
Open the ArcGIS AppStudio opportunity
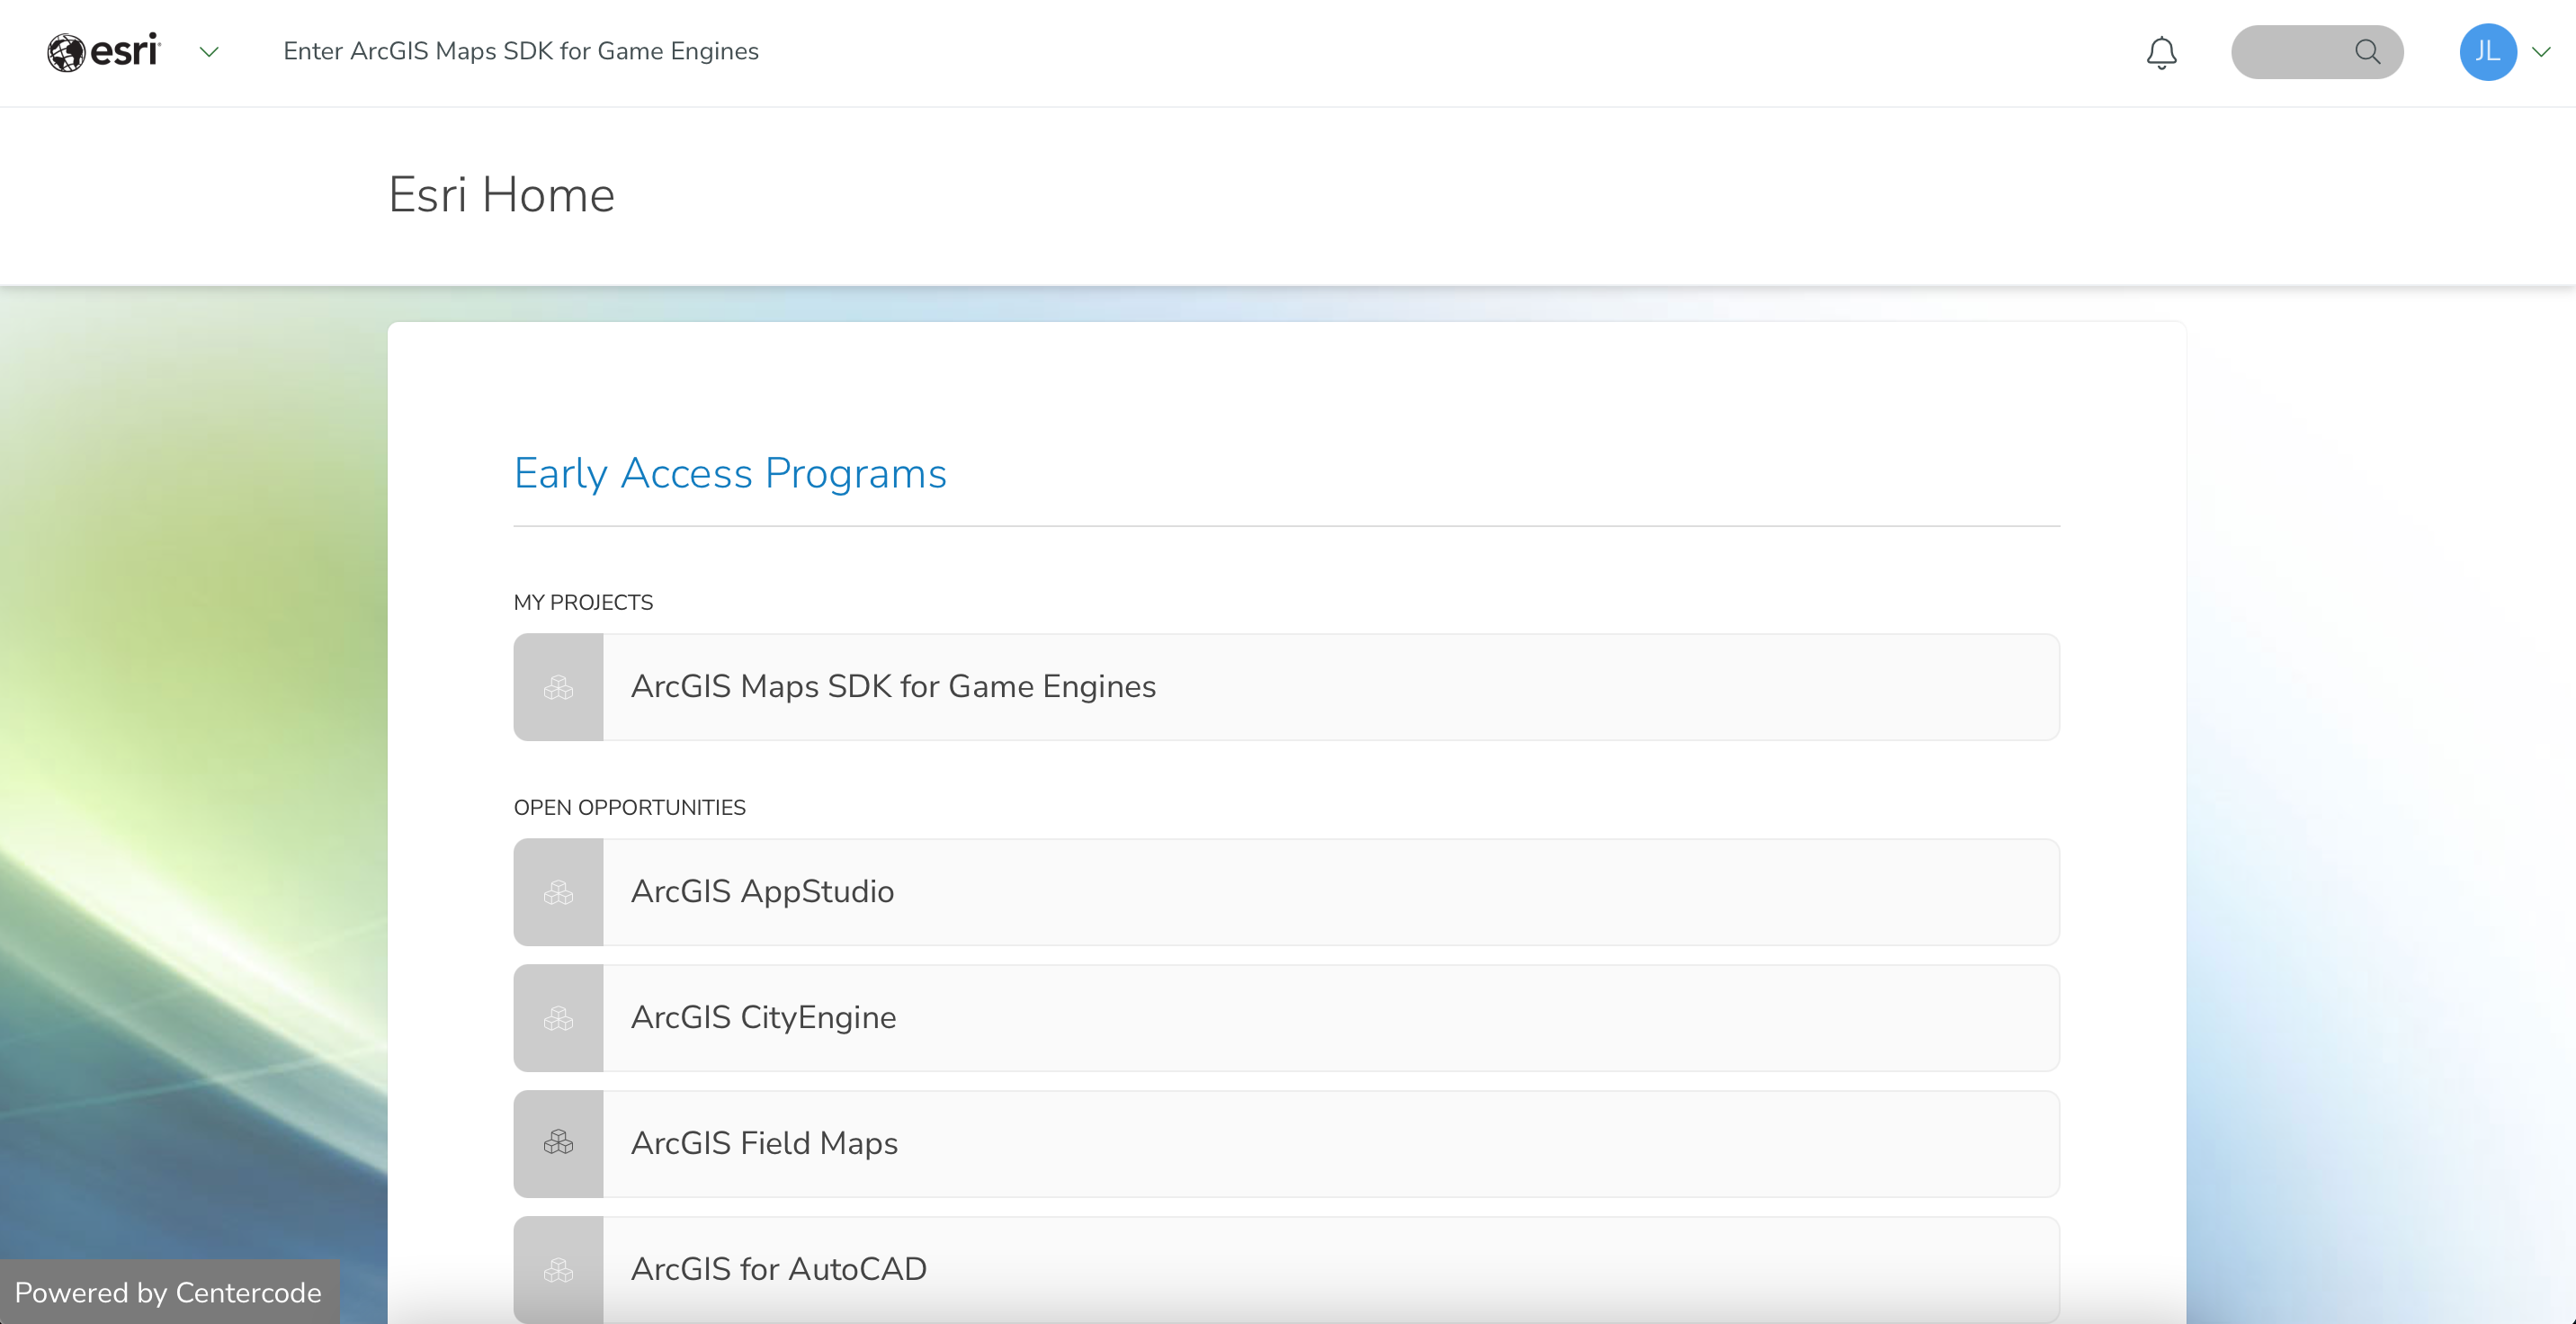(1286, 892)
